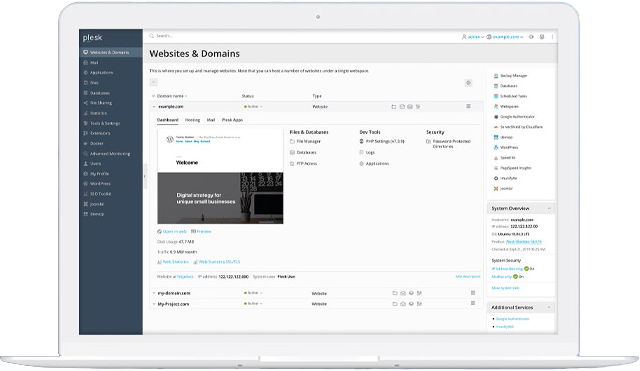Open the my-domain.com Active status dropdown
The height and width of the screenshot is (371, 640).
pyautogui.click(x=253, y=293)
